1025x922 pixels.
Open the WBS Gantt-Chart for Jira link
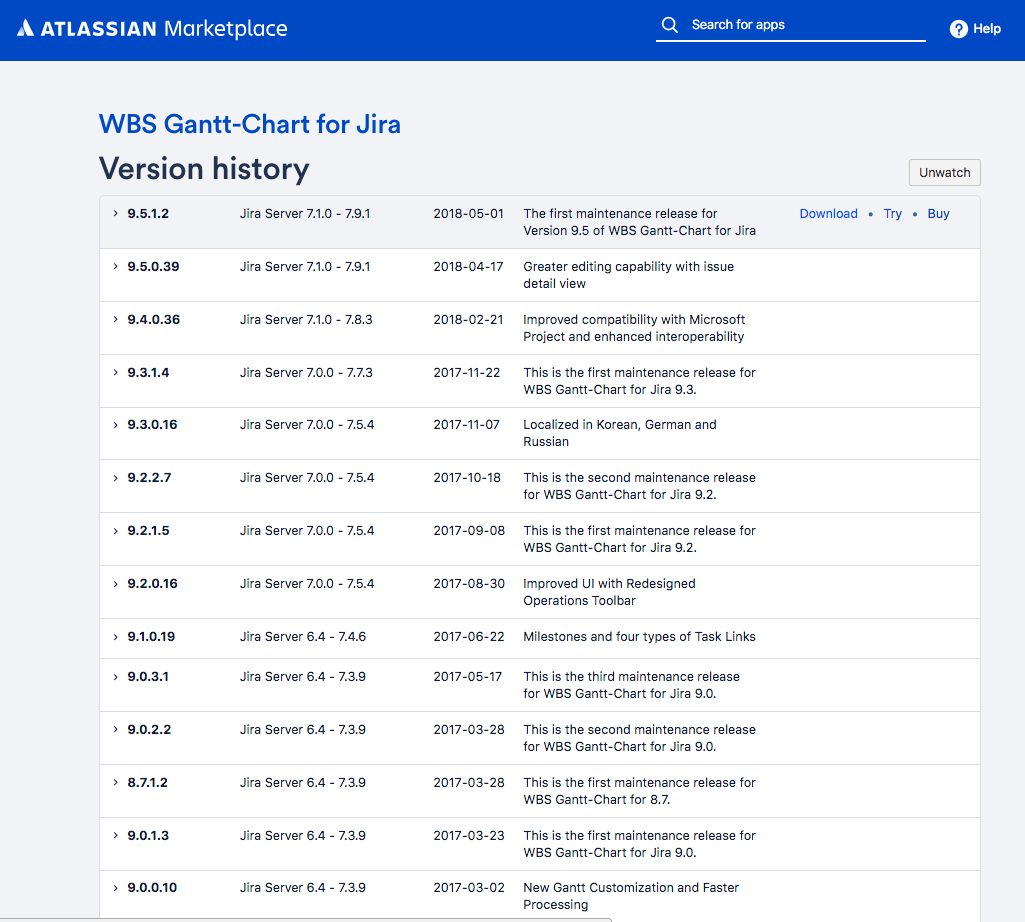[x=249, y=124]
